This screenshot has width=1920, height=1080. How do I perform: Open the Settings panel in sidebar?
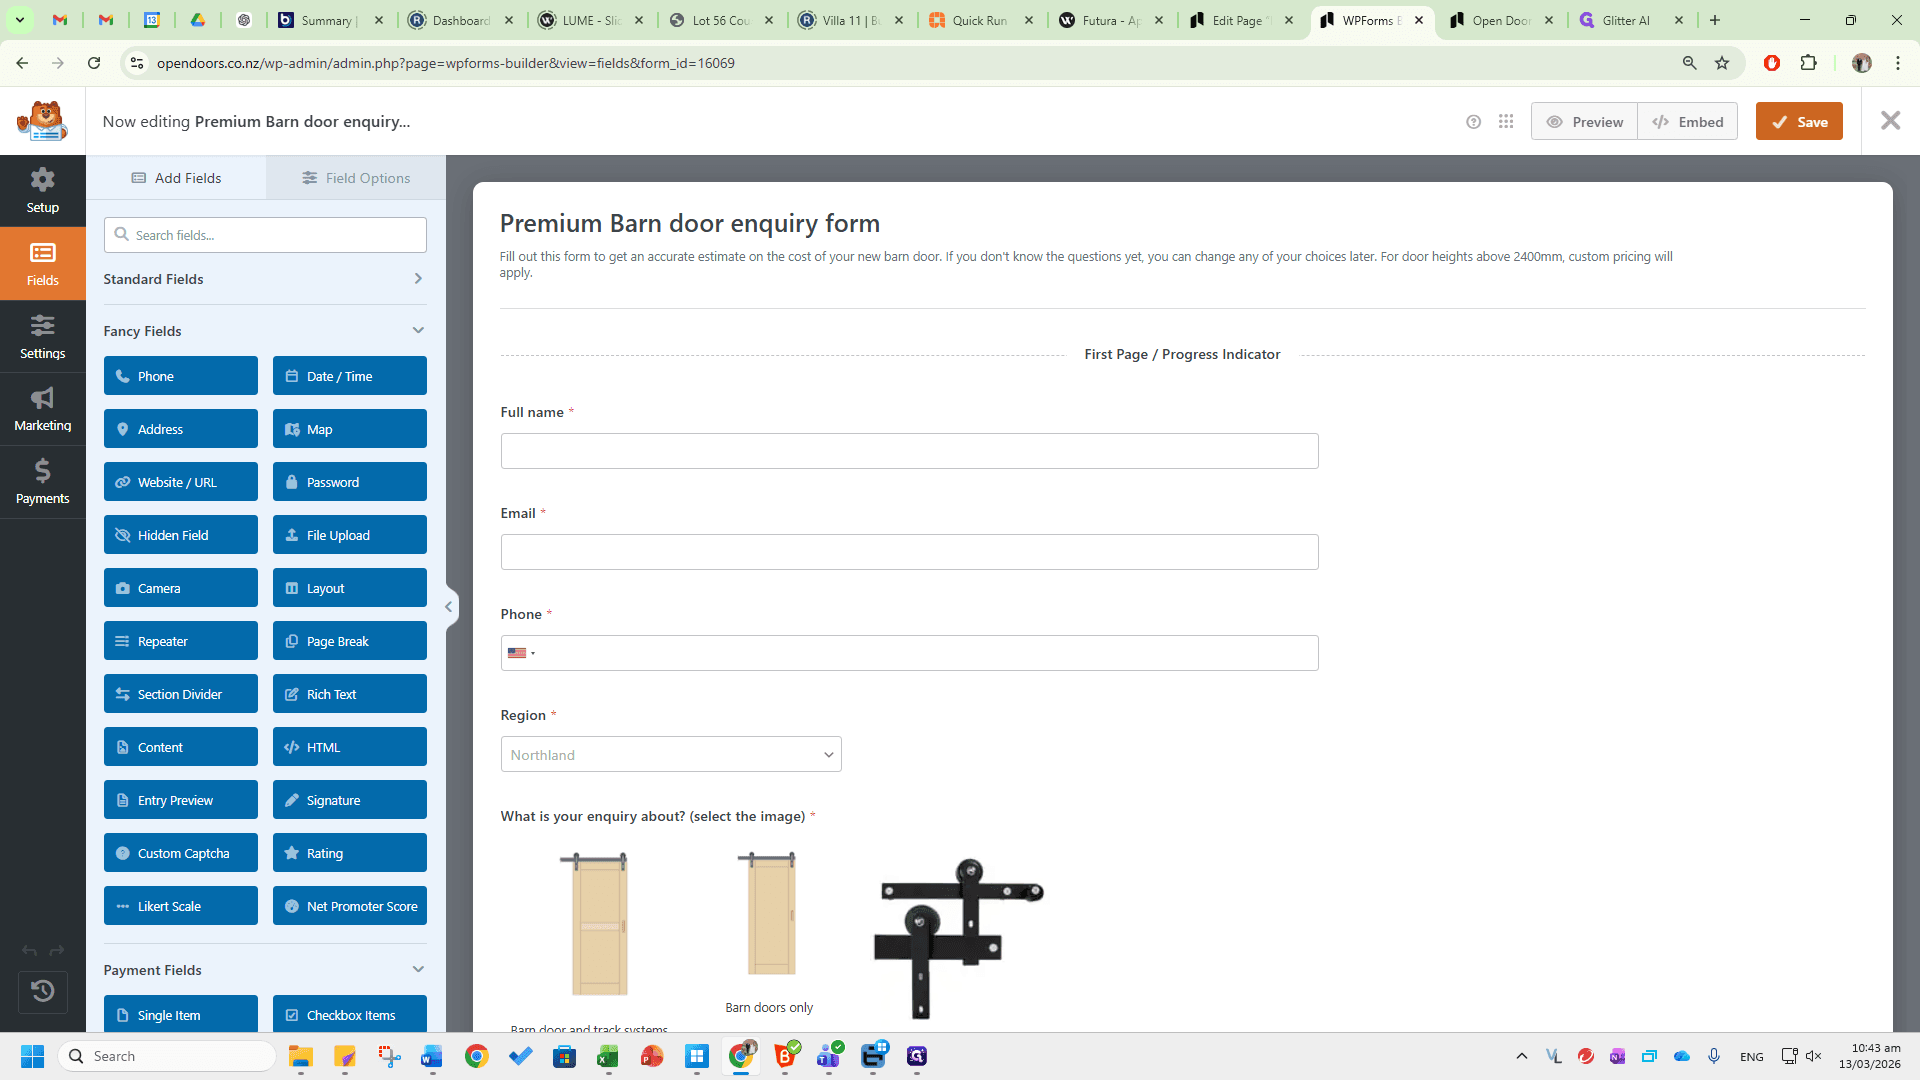[42, 337]
